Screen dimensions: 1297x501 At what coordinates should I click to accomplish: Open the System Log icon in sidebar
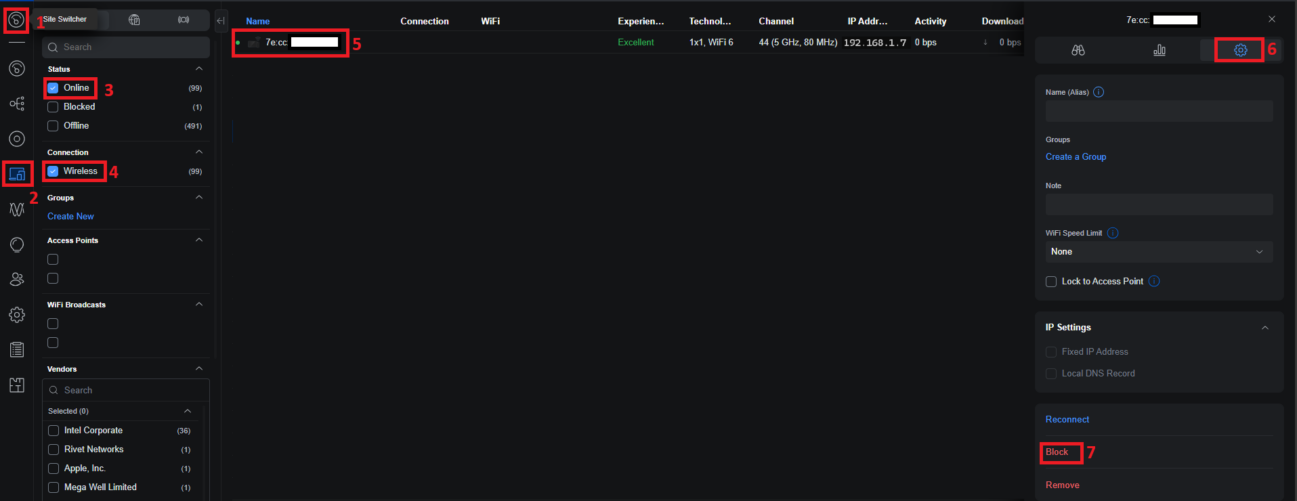click(x=17, y=349)
